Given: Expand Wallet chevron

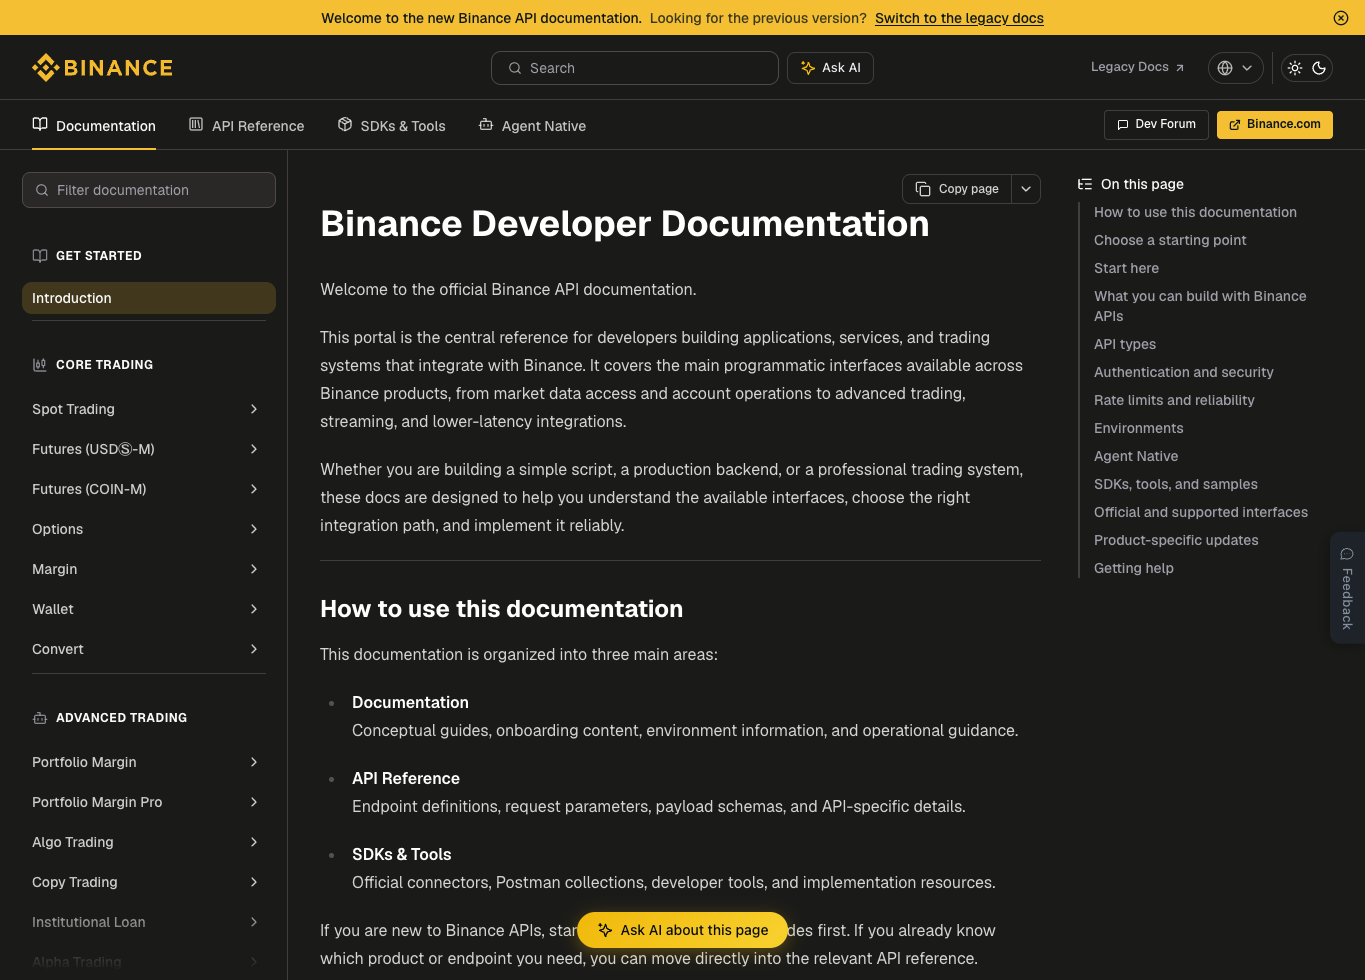Looking at the screenshot, I should coord(254,609).
